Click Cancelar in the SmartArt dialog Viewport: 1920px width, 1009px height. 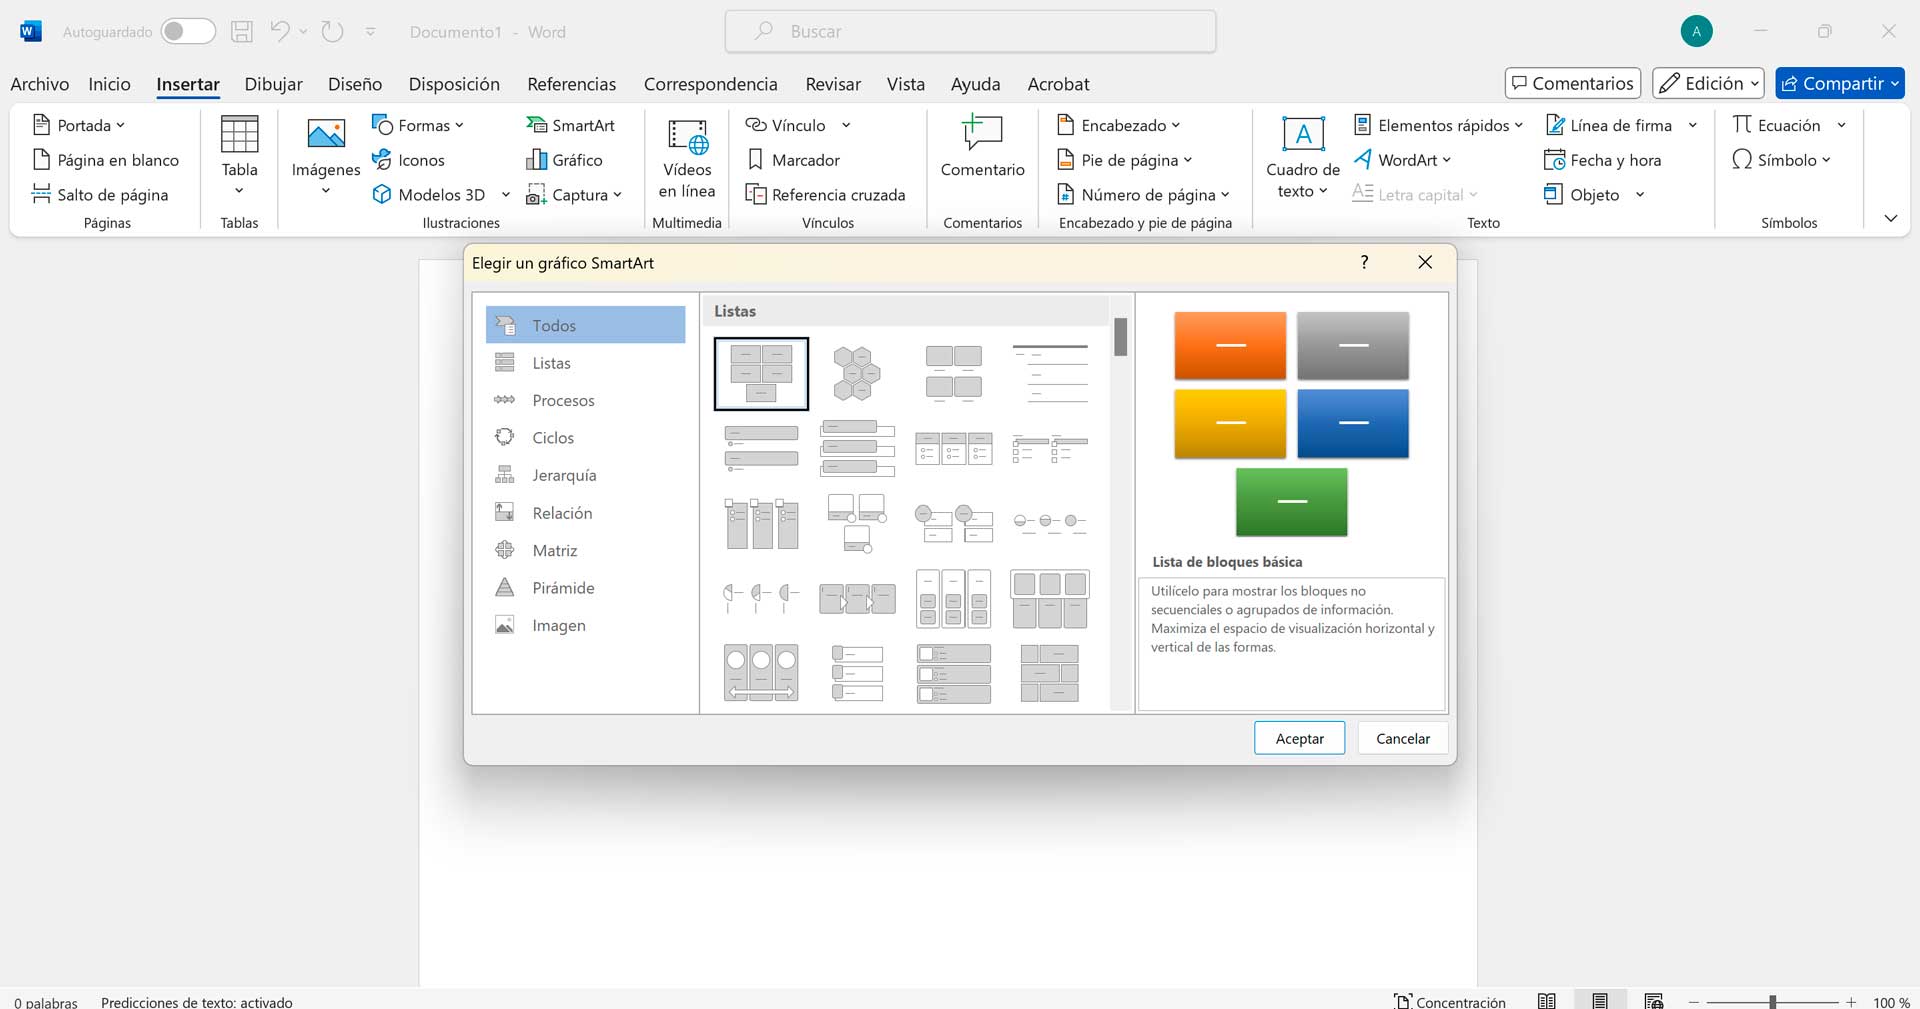[x=1402, y=738]
